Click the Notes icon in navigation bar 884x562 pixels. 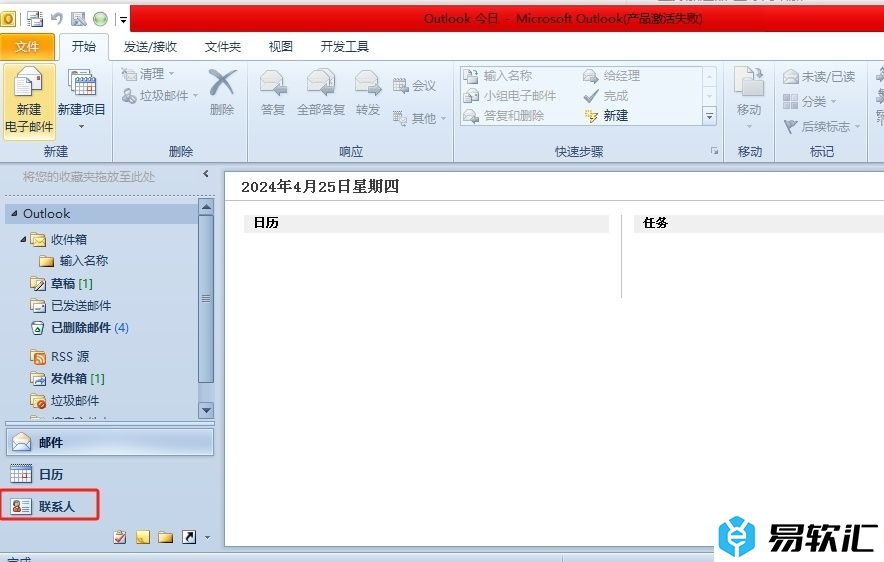pos(143,537)
